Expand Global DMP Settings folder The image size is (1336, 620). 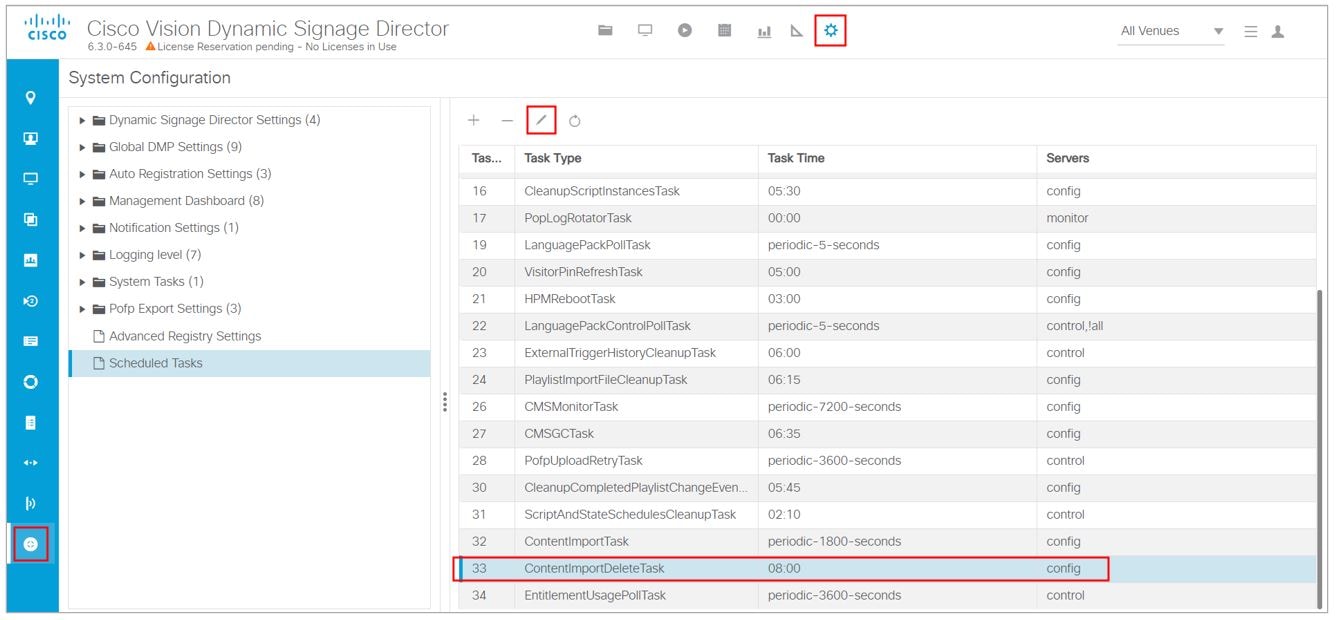click(x=83, y=147)
